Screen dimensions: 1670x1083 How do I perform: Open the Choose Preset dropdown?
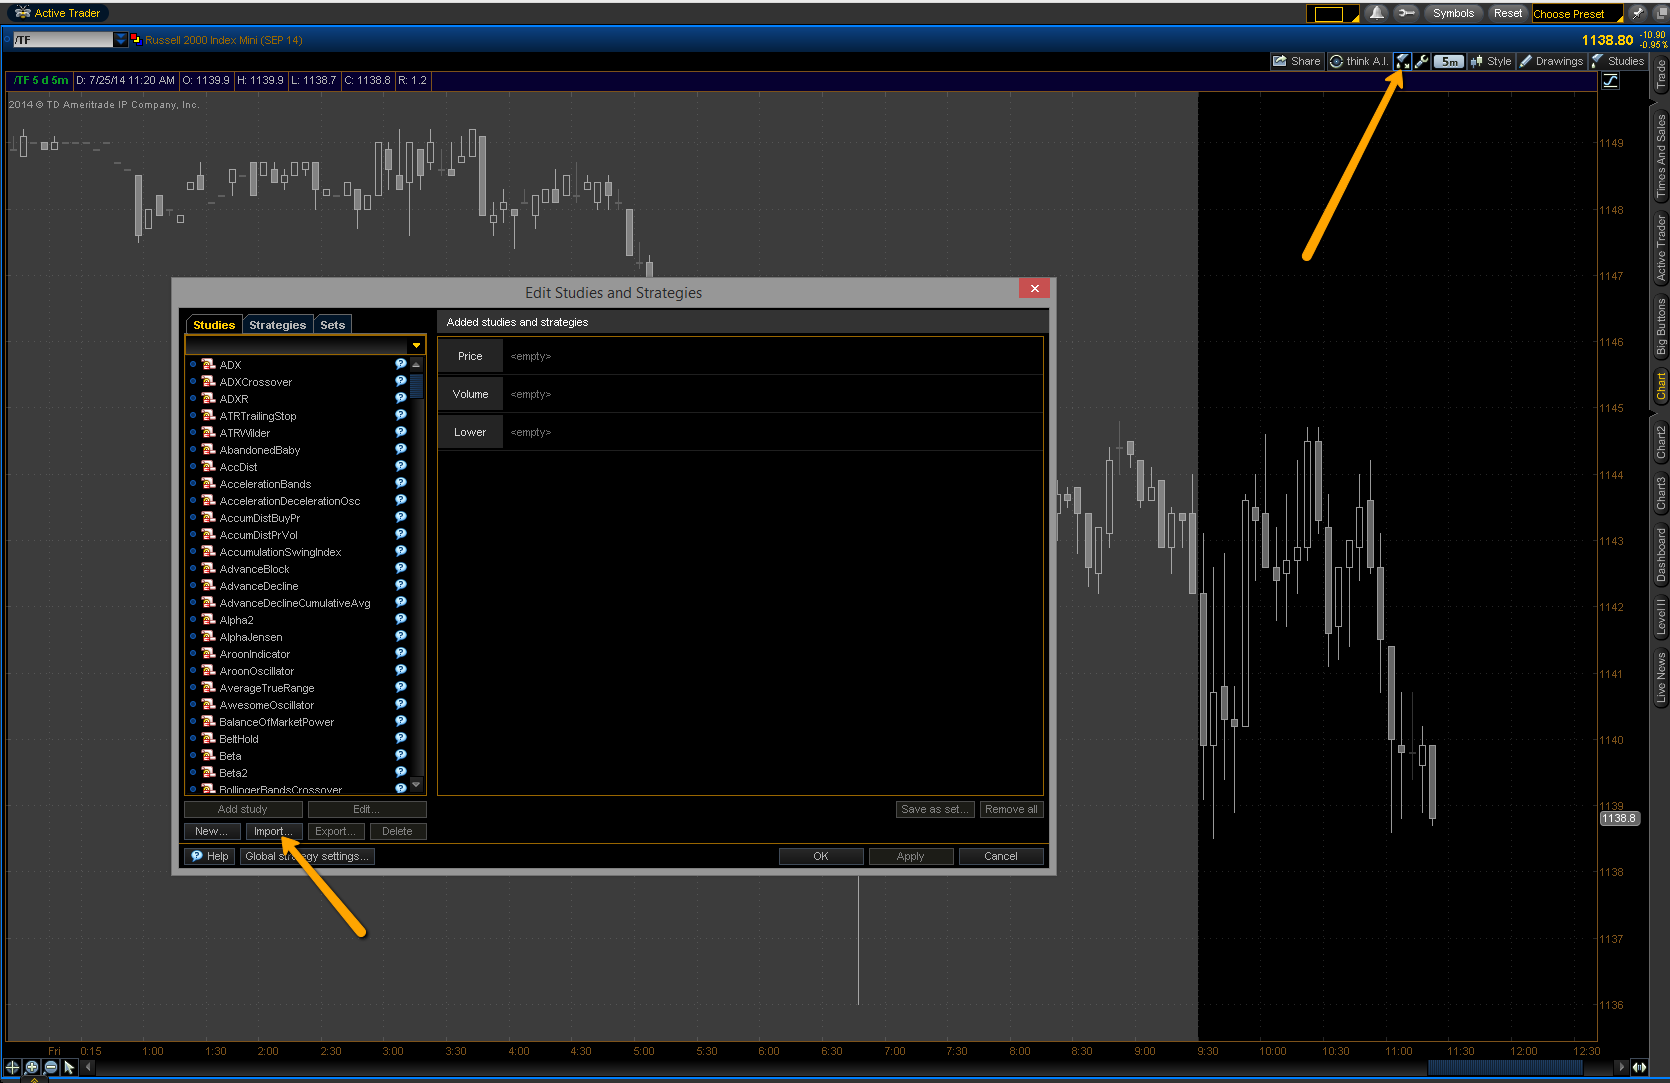coord(1577,14)
